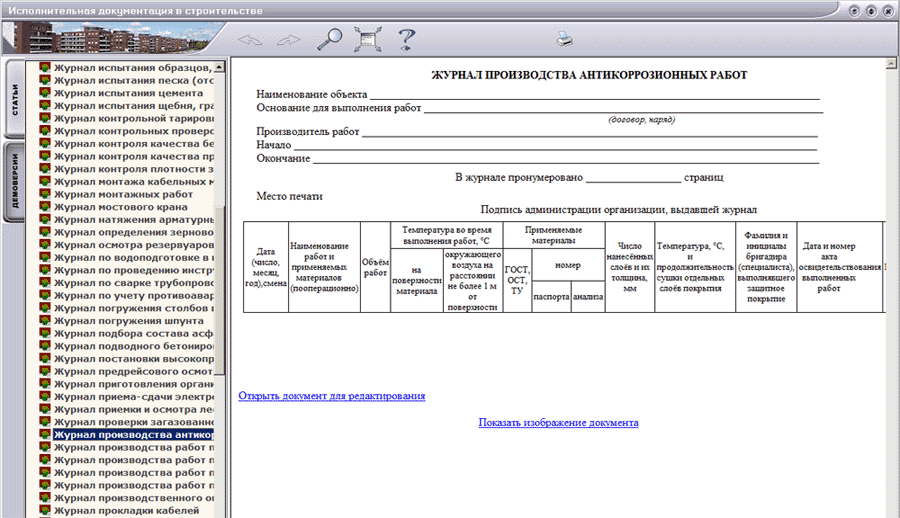The image size is (900, 518).
Task: Select Журнал подводного бетонирования item
Action: click(133, 346)
